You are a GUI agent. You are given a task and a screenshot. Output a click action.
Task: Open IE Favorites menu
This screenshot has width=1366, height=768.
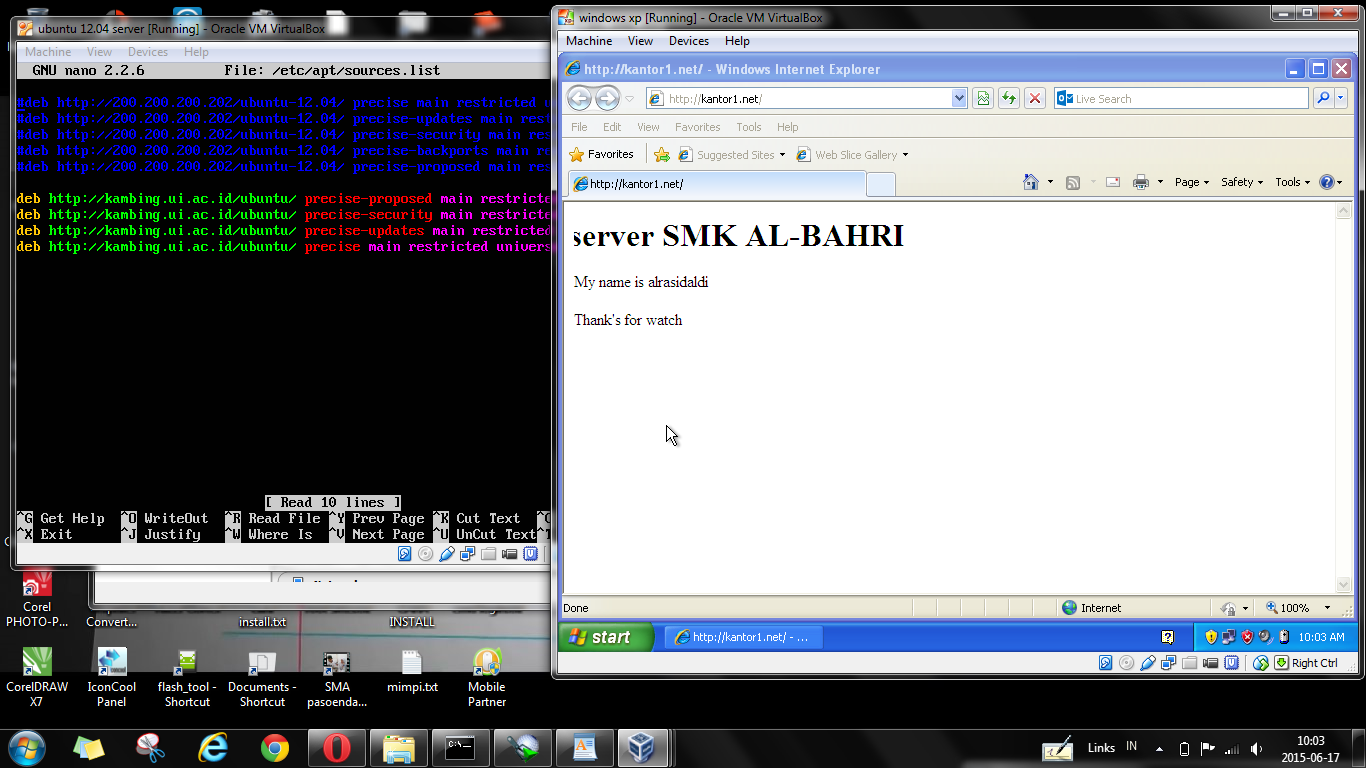click(697, 127)
